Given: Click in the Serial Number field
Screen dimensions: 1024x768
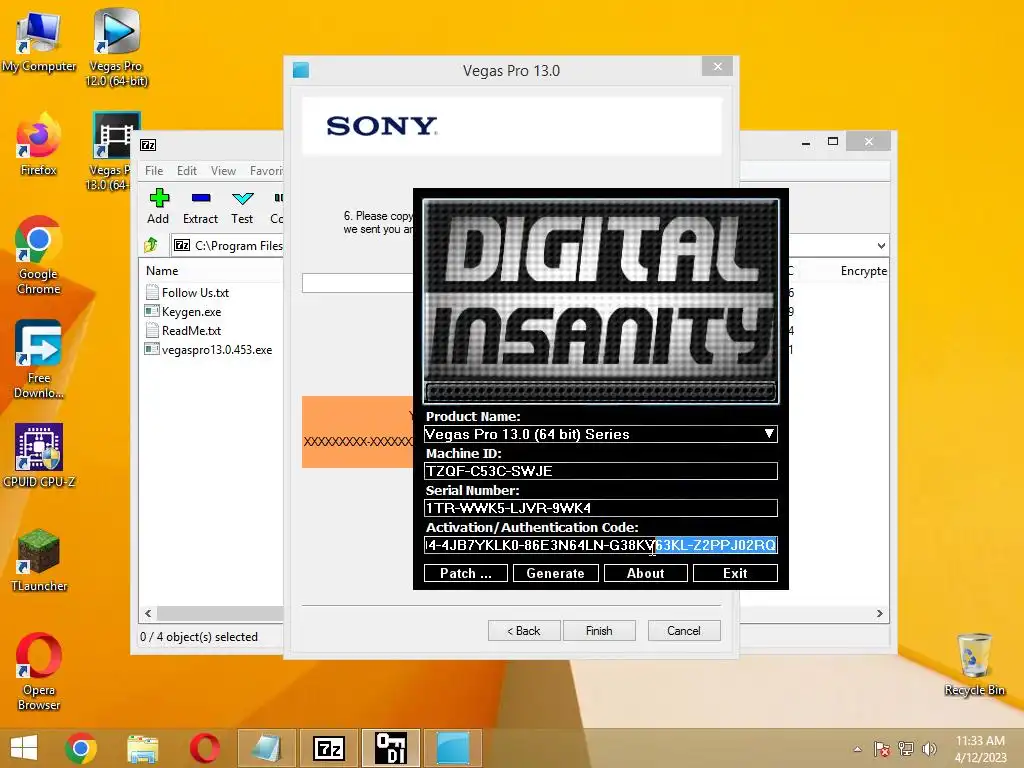Looking at the screenshot, I should point(601,508).
